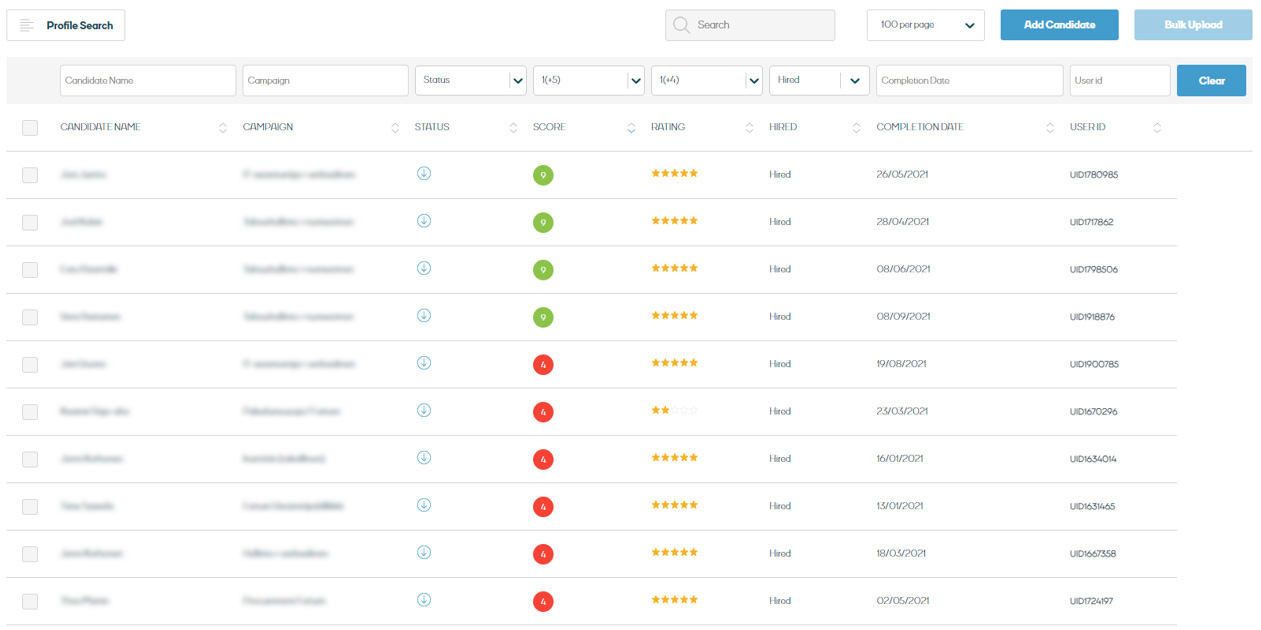Click completion date 02/05/2021
The width and height of the screenshot is (1261, 630).
pos(903,601)
